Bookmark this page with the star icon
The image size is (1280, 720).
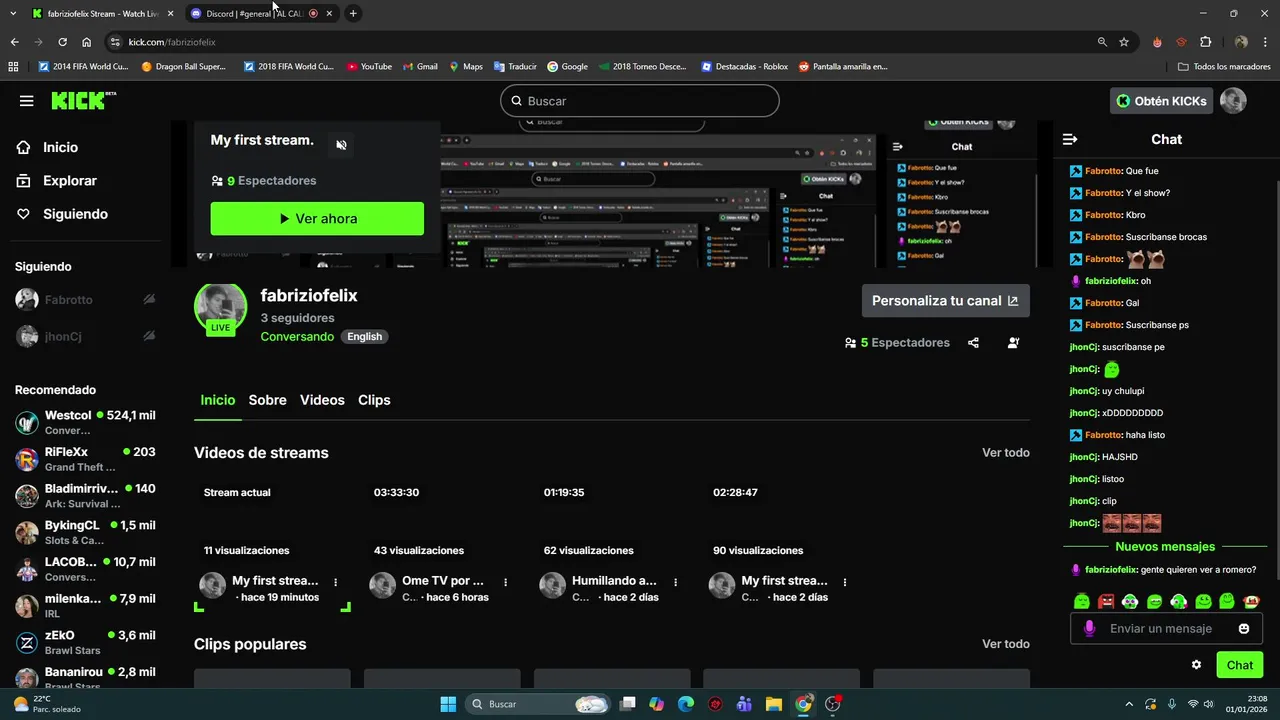(1124, 42)
